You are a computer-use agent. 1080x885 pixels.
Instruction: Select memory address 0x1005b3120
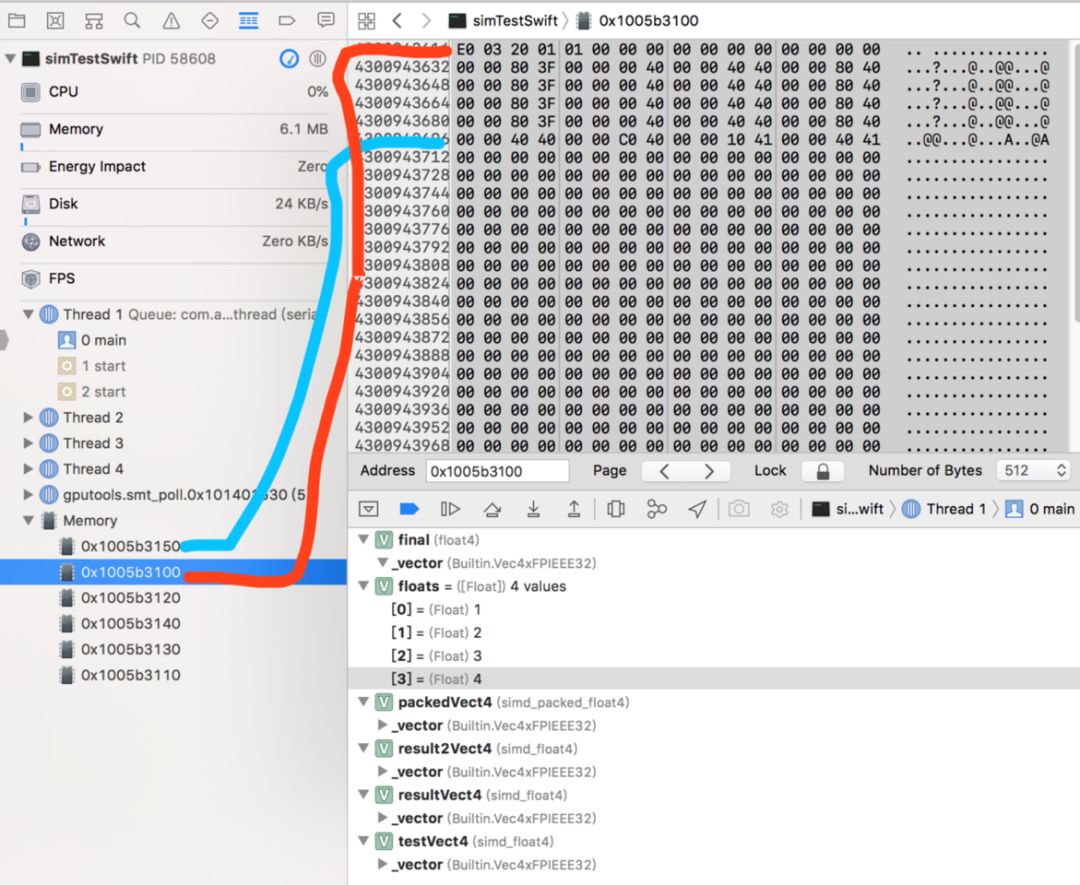tap(130, 598)
